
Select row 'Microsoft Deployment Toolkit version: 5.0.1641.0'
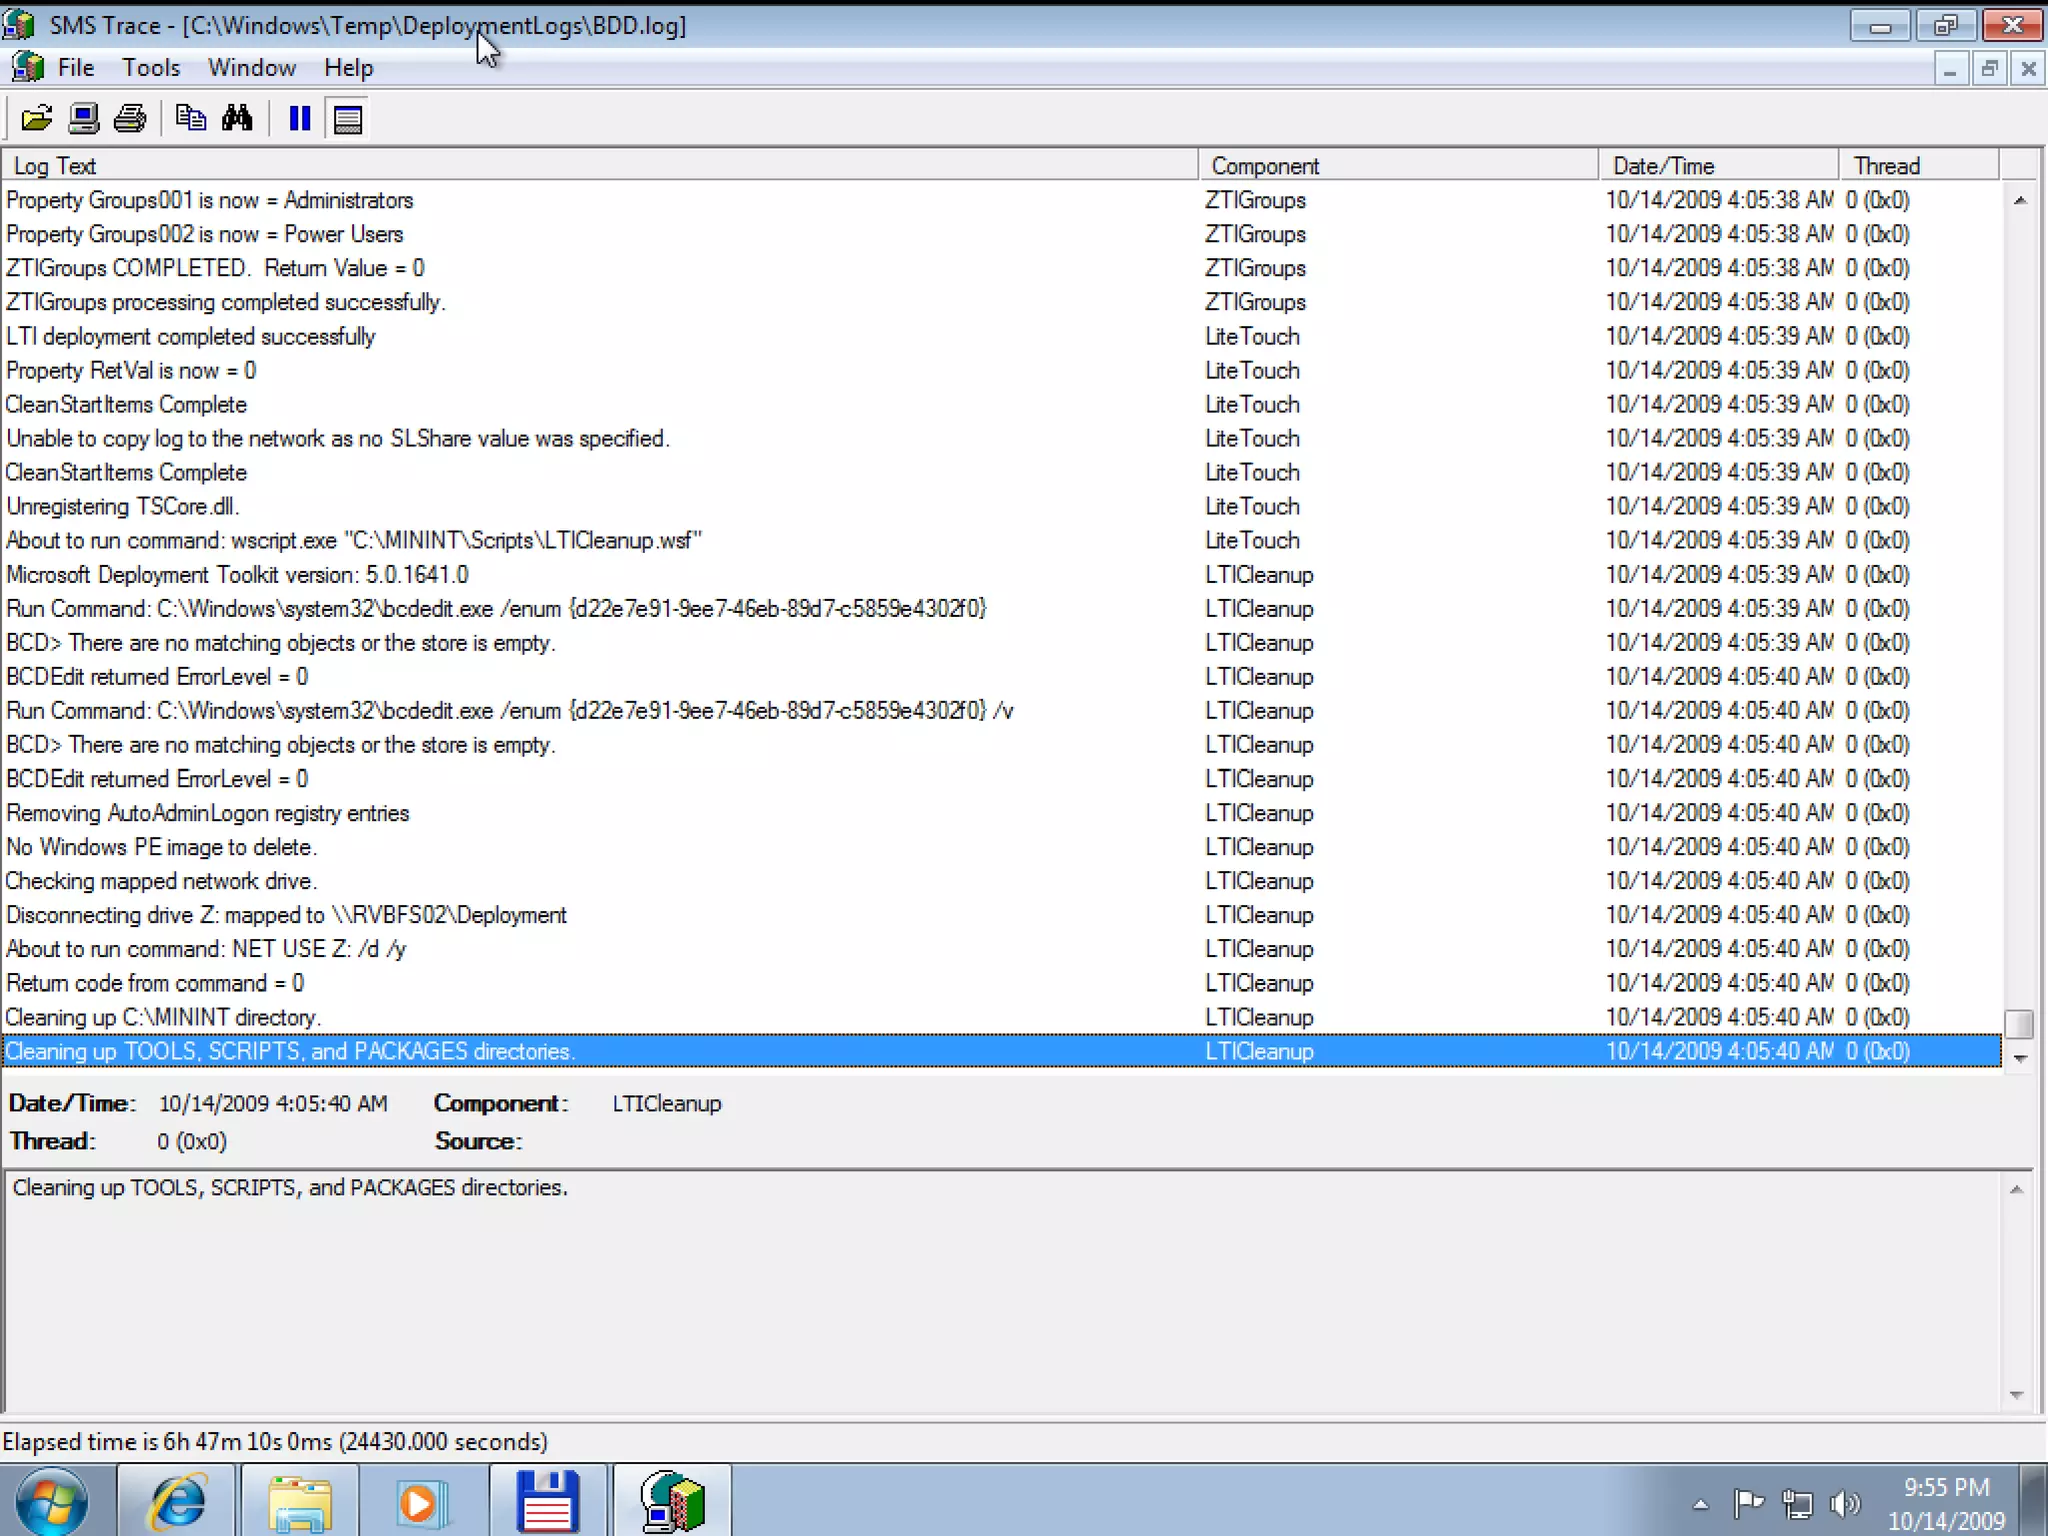coord(1000,575)
